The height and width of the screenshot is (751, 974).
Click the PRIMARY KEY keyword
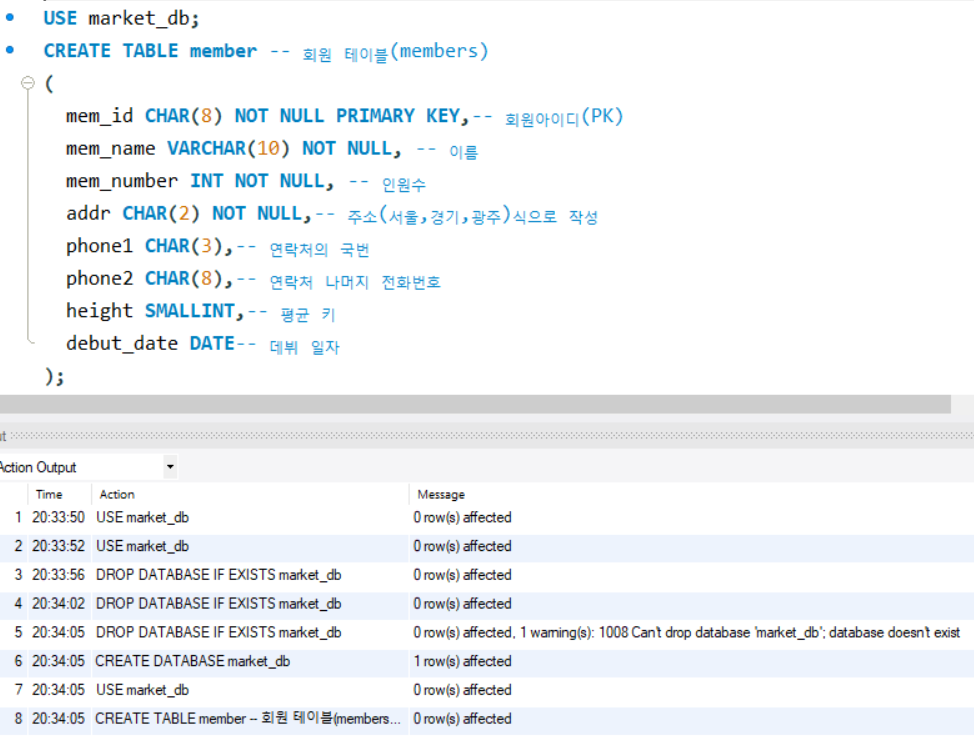click(398, 116)
